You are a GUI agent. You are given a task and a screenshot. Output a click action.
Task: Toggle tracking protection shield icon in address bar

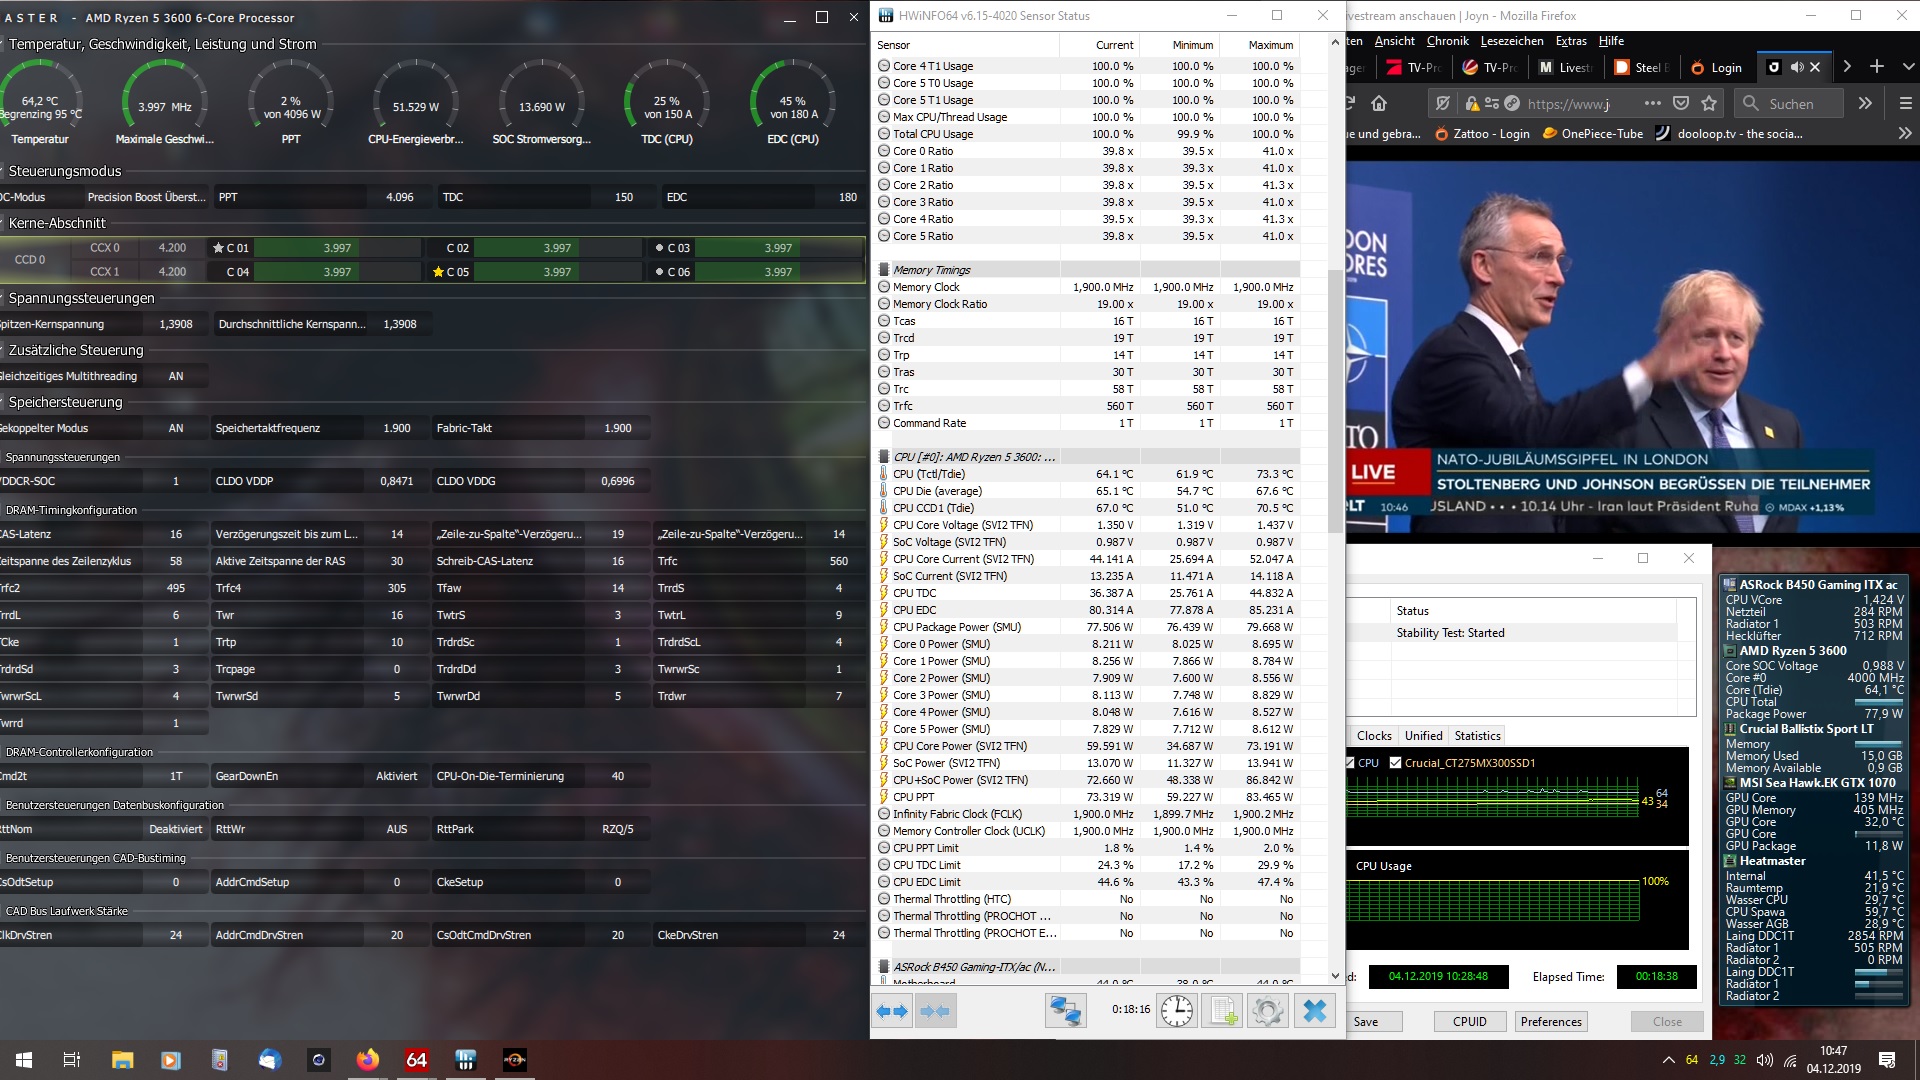pos(1442,103)
